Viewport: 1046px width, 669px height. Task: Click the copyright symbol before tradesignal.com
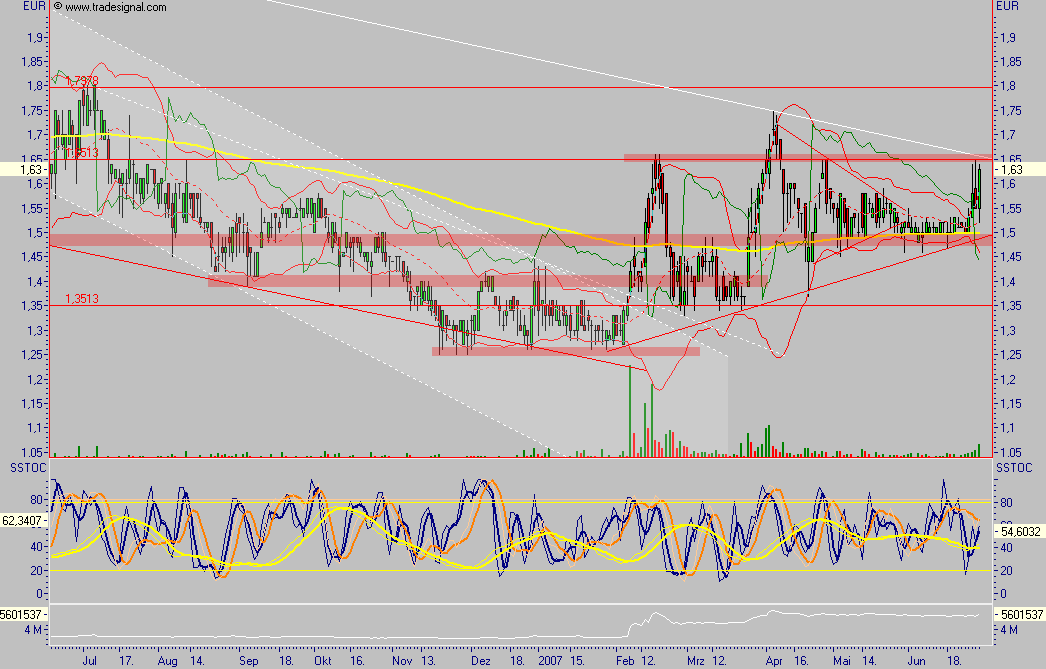57,7
